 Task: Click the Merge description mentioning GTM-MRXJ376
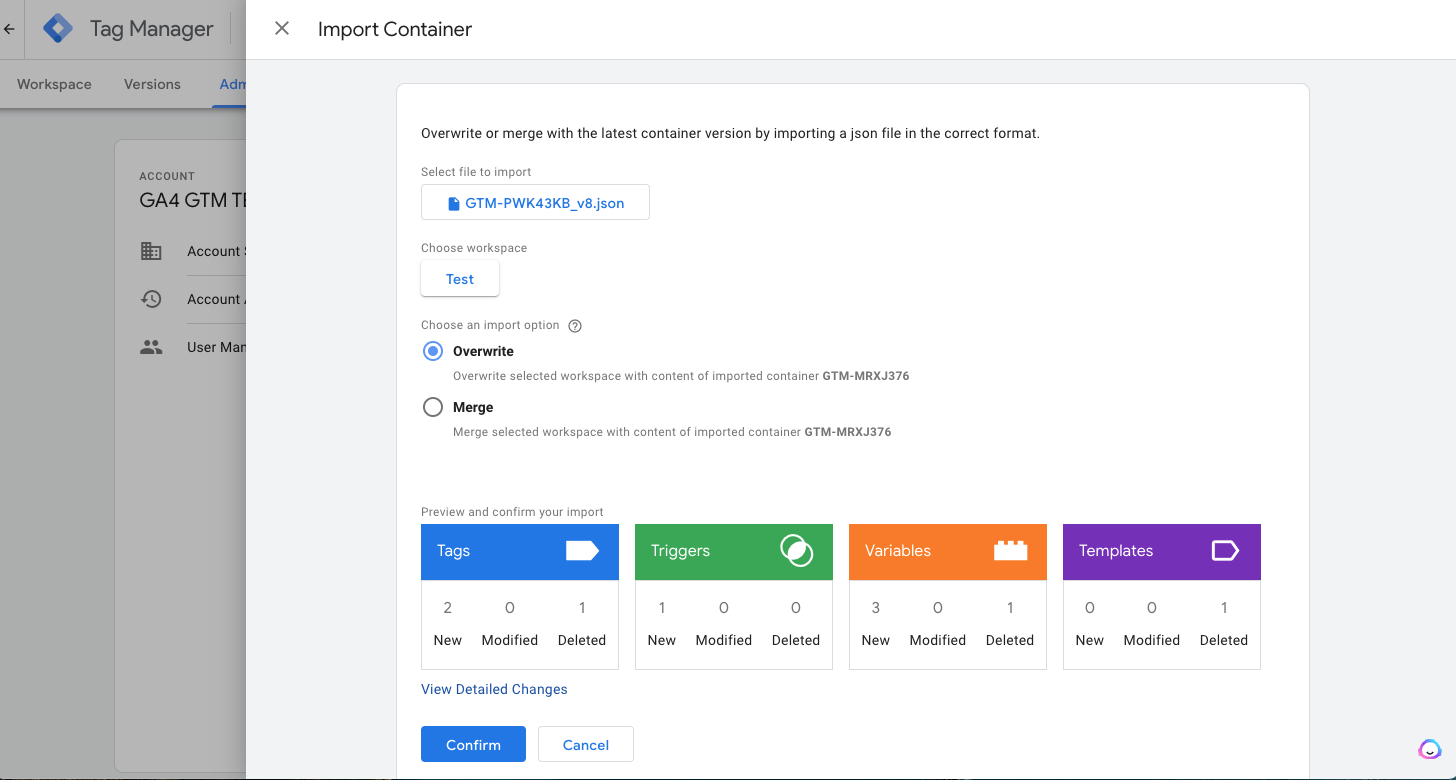click(672, 433)
